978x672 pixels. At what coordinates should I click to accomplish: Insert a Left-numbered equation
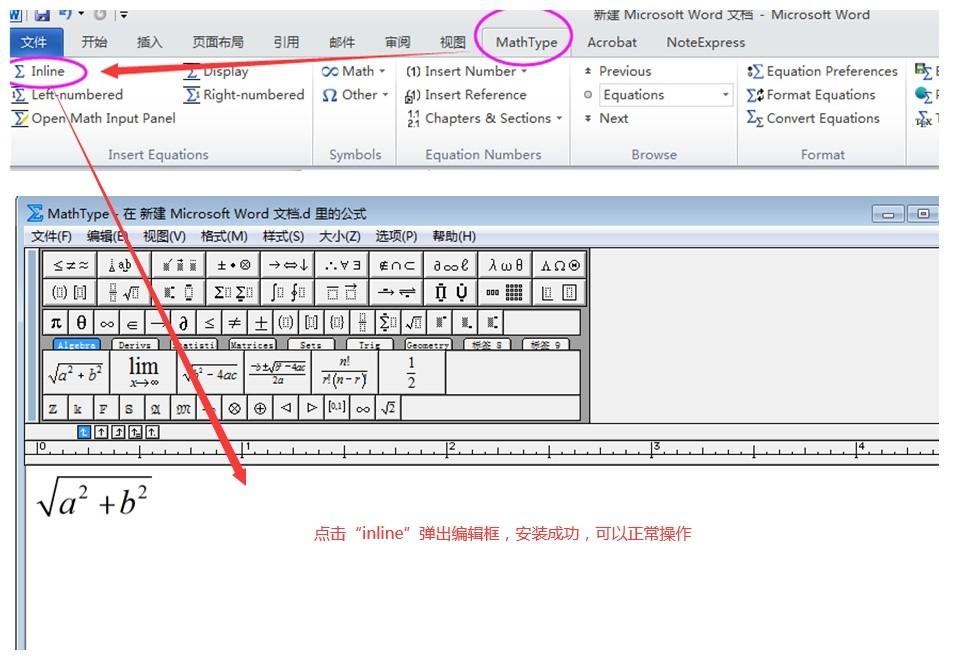(x=68, y=95)
